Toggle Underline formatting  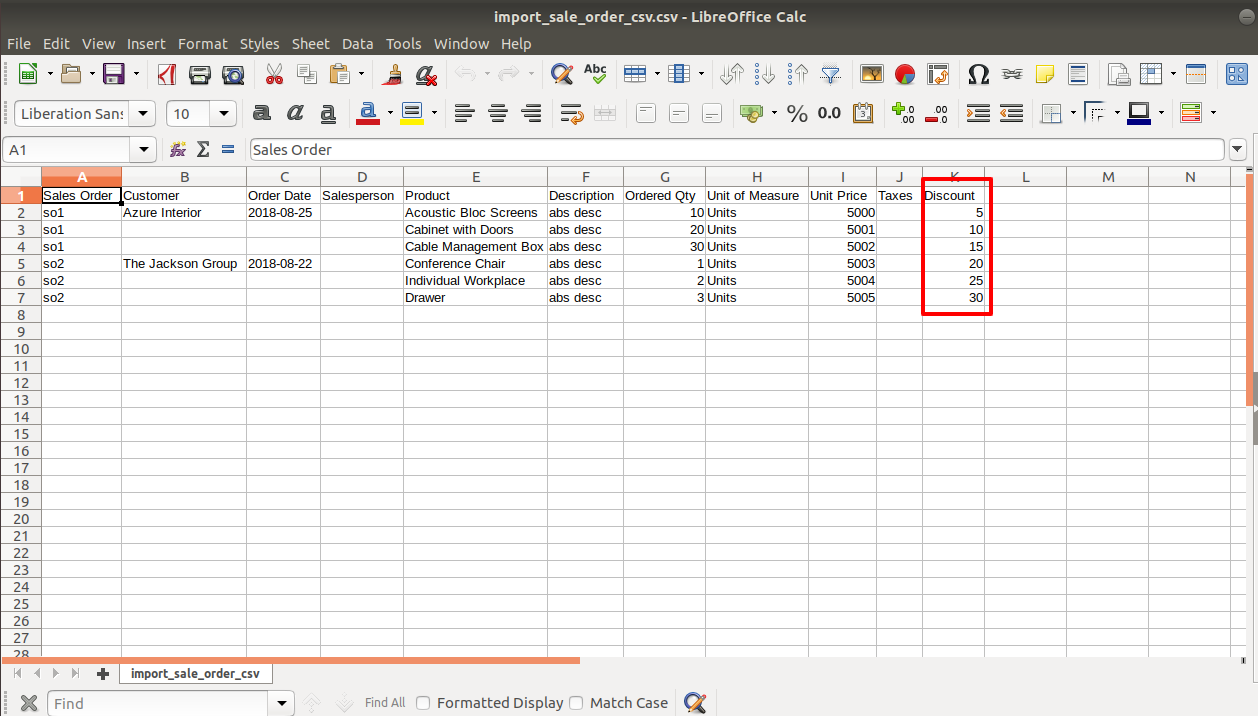click(328, 113)
